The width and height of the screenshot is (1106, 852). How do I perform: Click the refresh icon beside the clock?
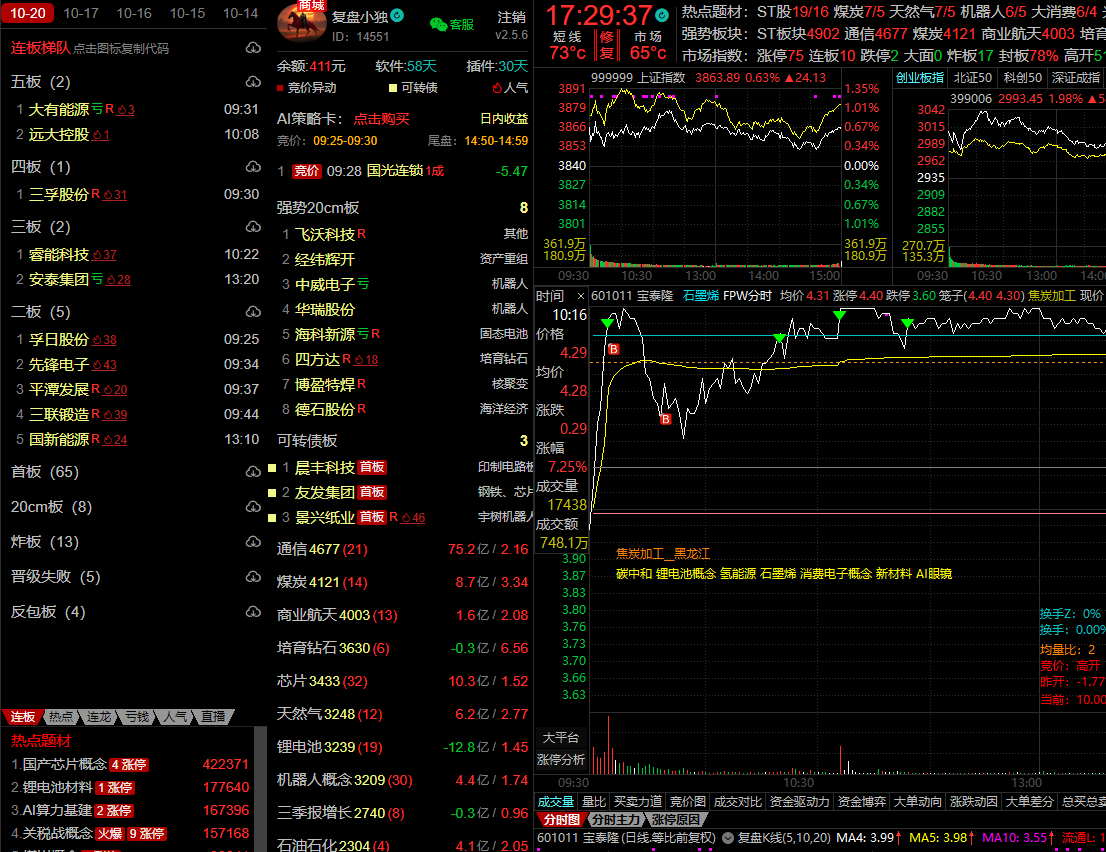661,17
